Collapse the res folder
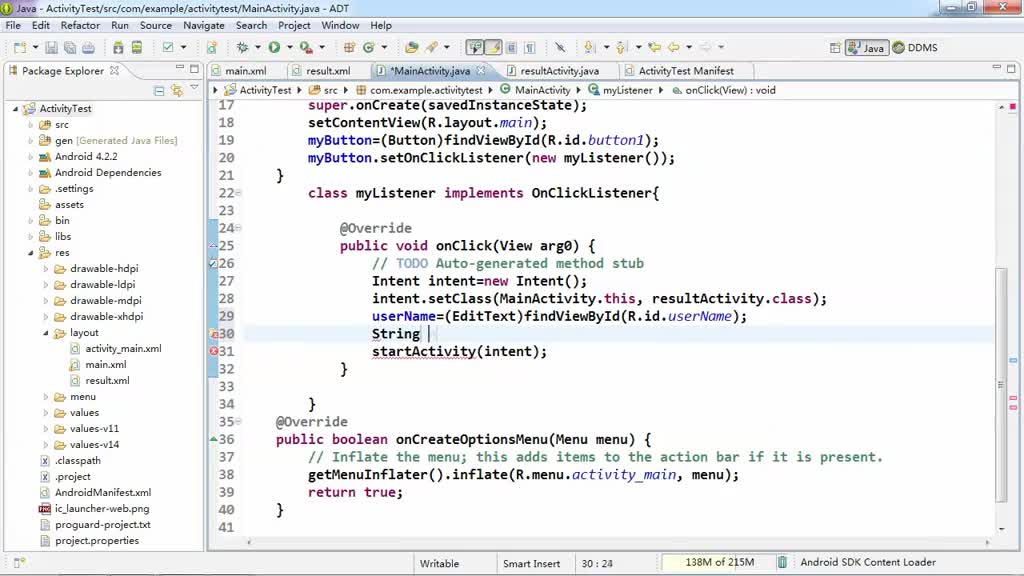The image size is (1024, 576). (x=30, y=253)
